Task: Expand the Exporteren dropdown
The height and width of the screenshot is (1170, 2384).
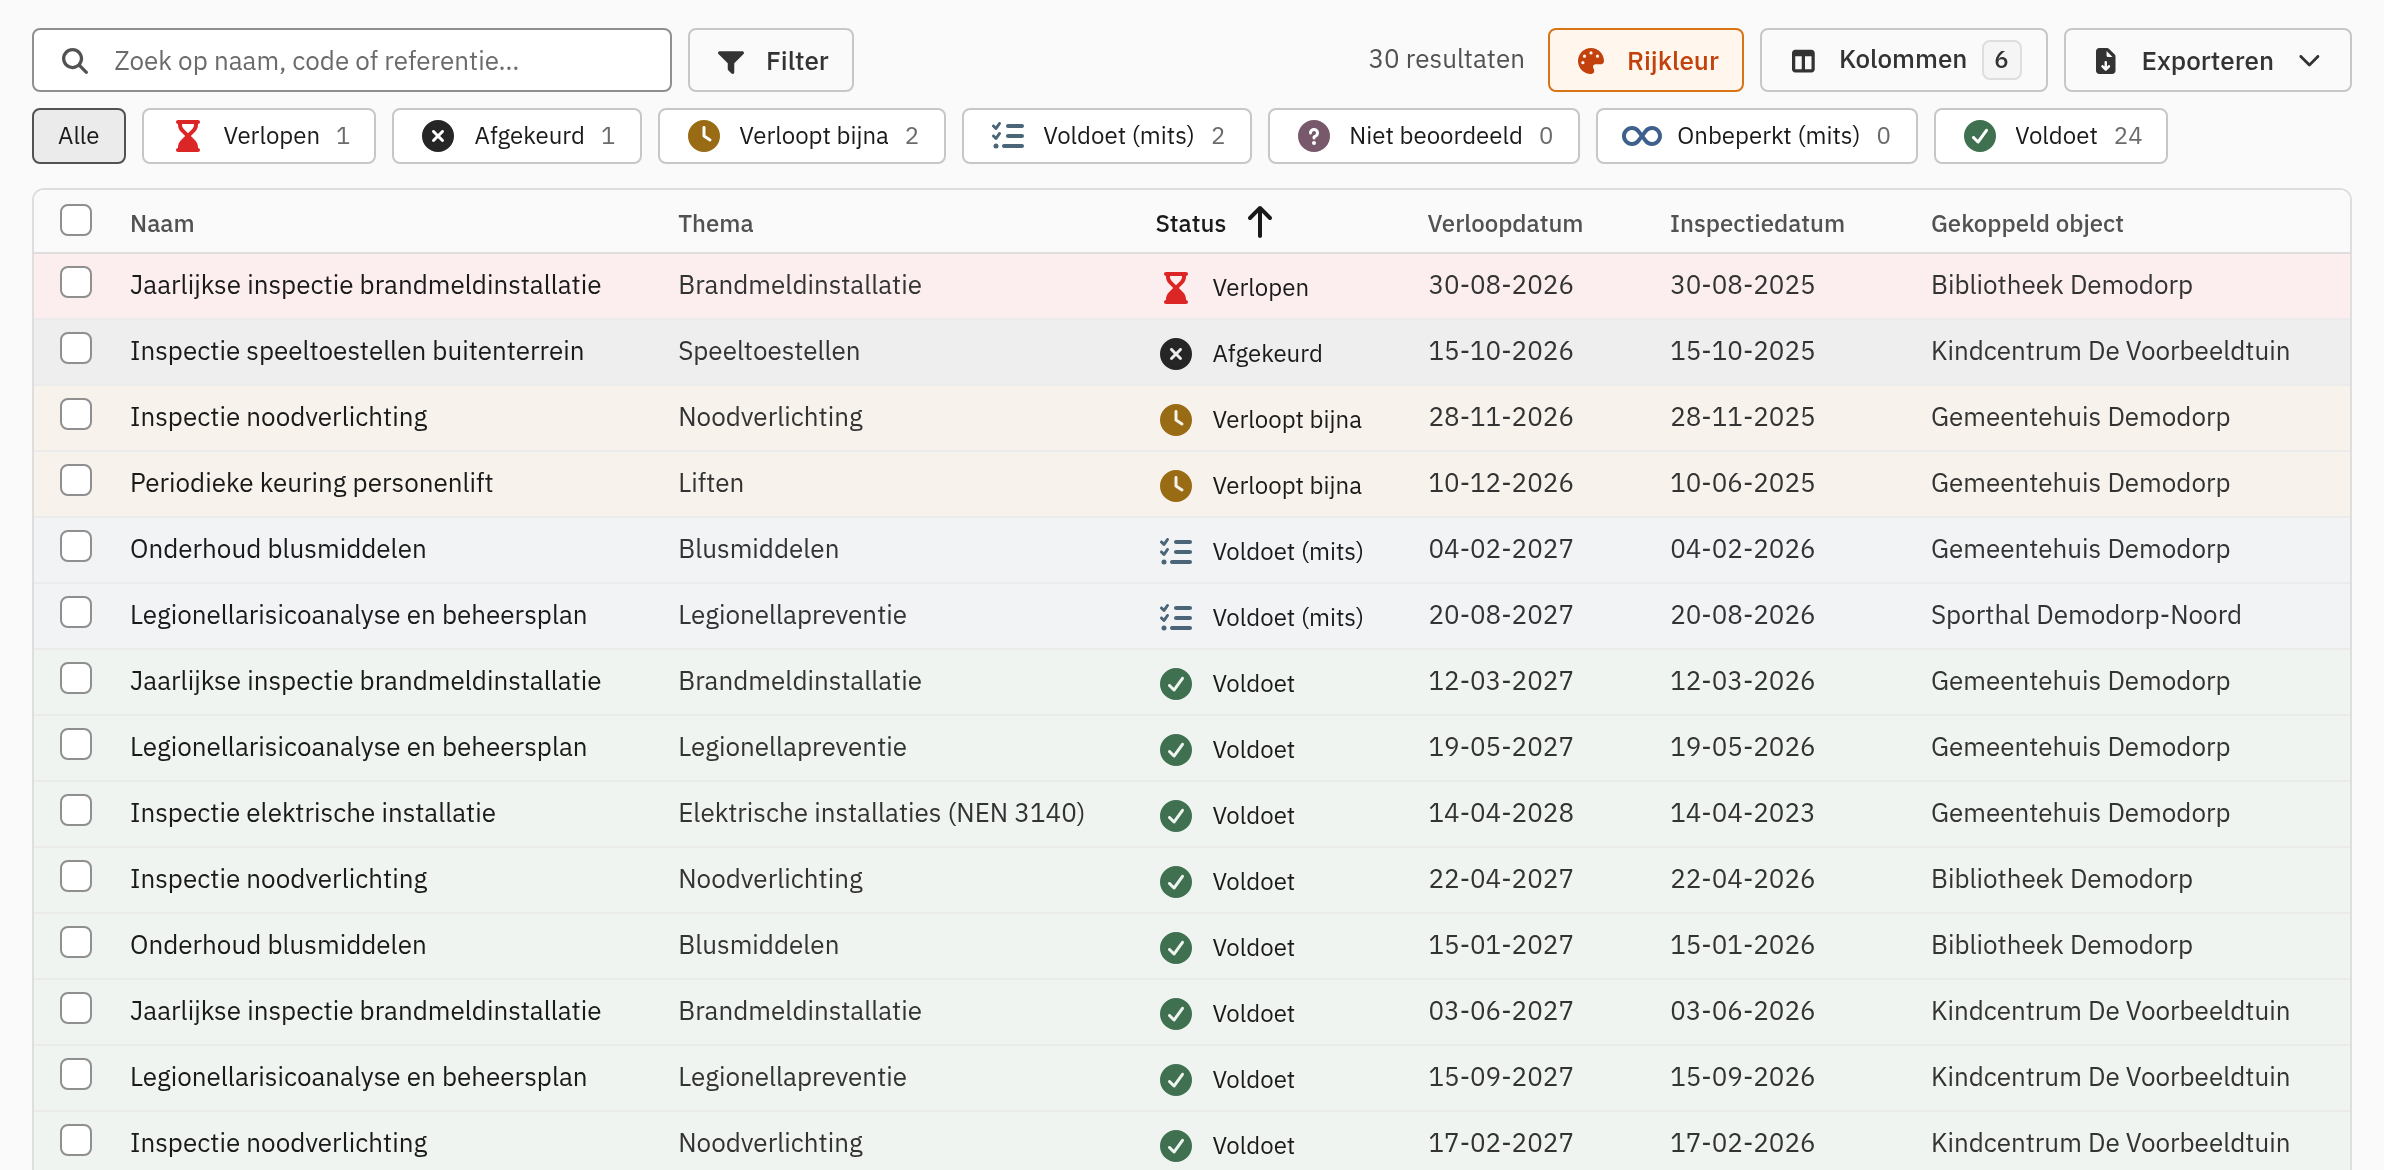Action: 2207,60
